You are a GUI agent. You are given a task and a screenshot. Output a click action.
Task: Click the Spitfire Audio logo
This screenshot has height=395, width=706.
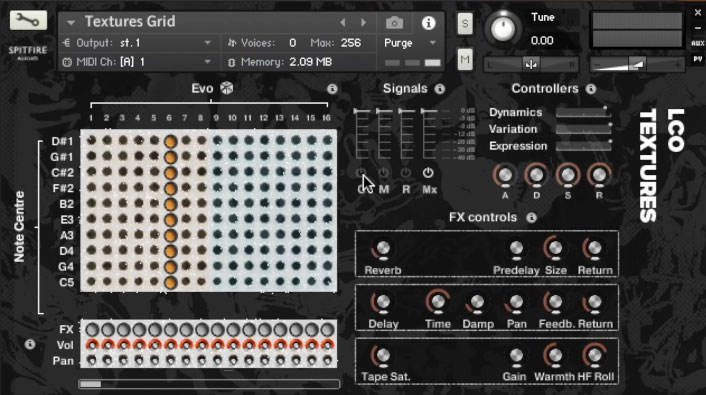tap(27, 52)
